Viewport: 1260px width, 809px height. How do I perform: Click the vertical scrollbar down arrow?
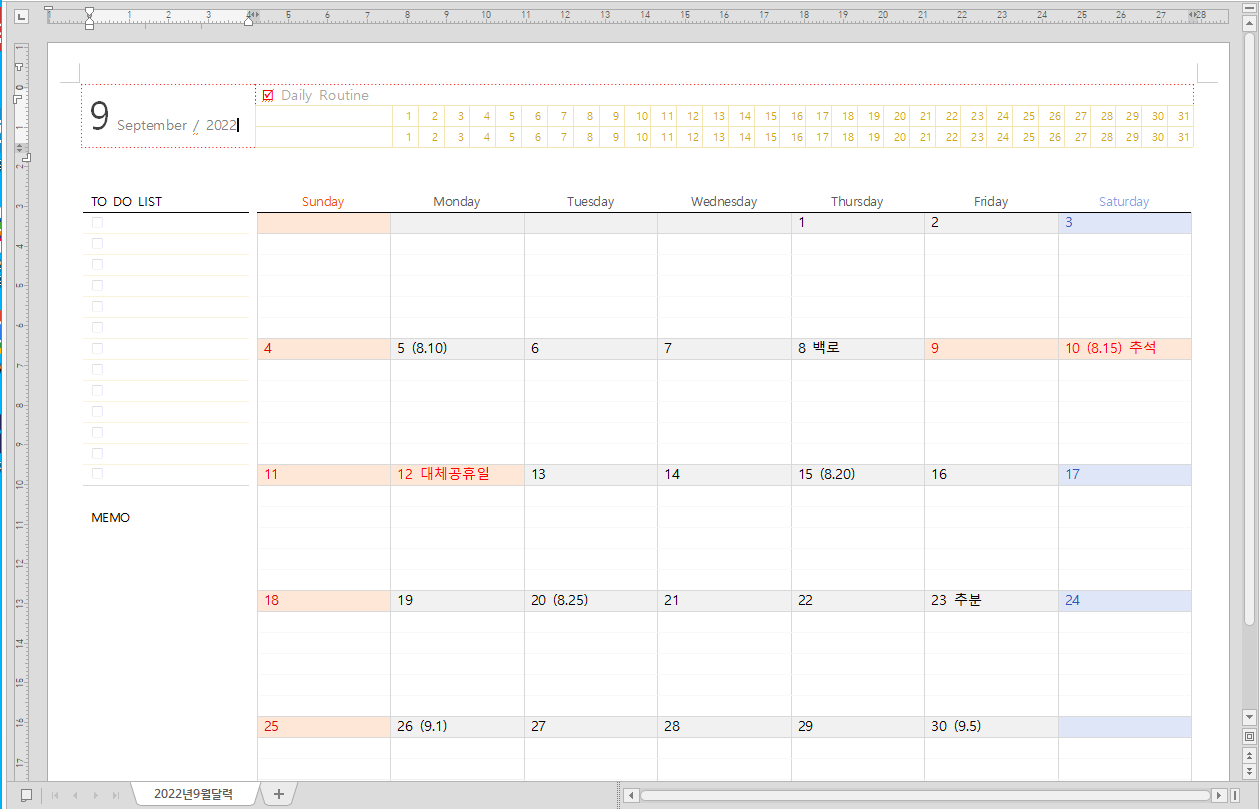click(1249, 717)
